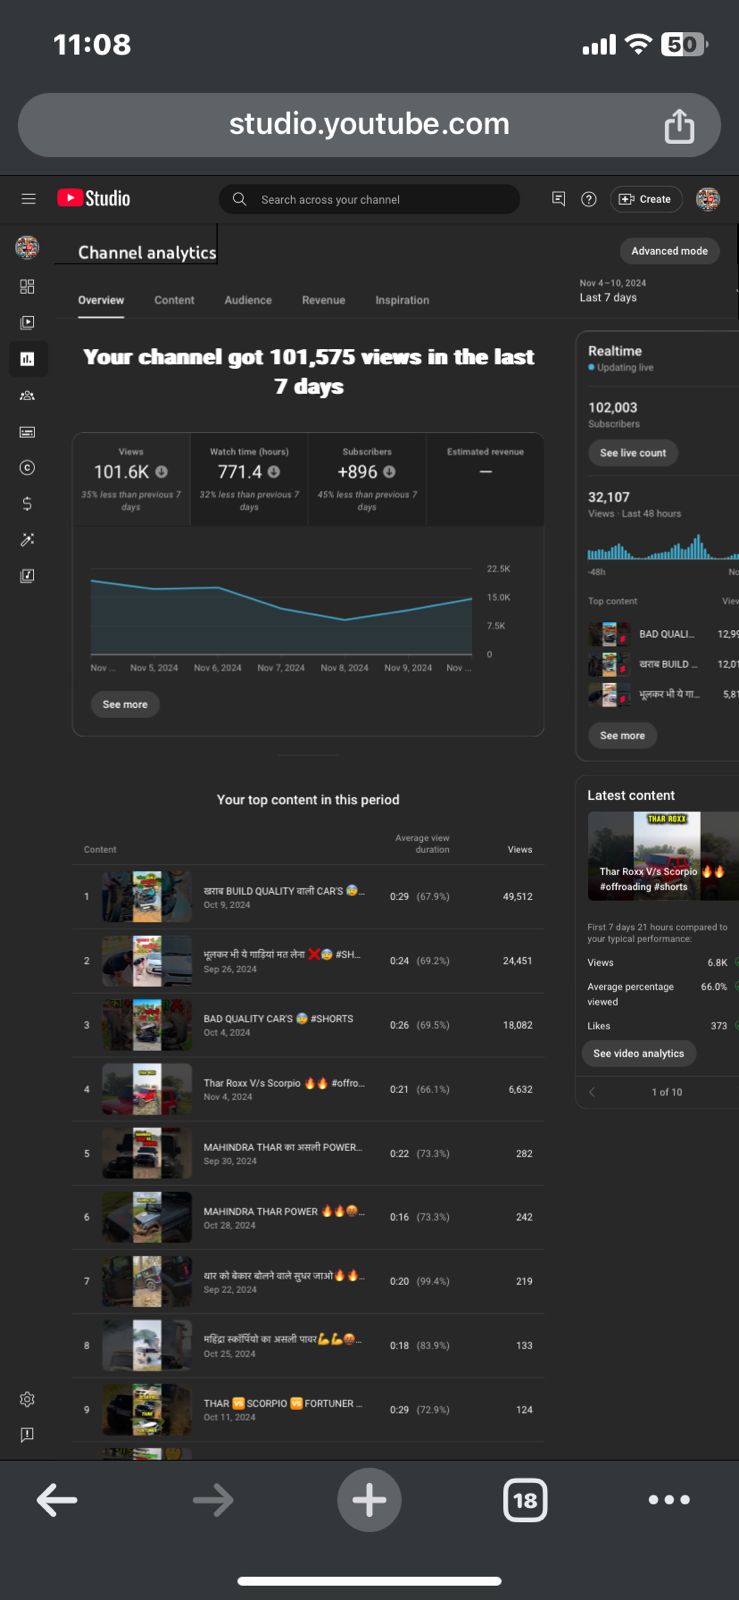Viewport: 739px width, 1600px height.
Task: Open the Help question mark icon
Action: tap(589, 199)
